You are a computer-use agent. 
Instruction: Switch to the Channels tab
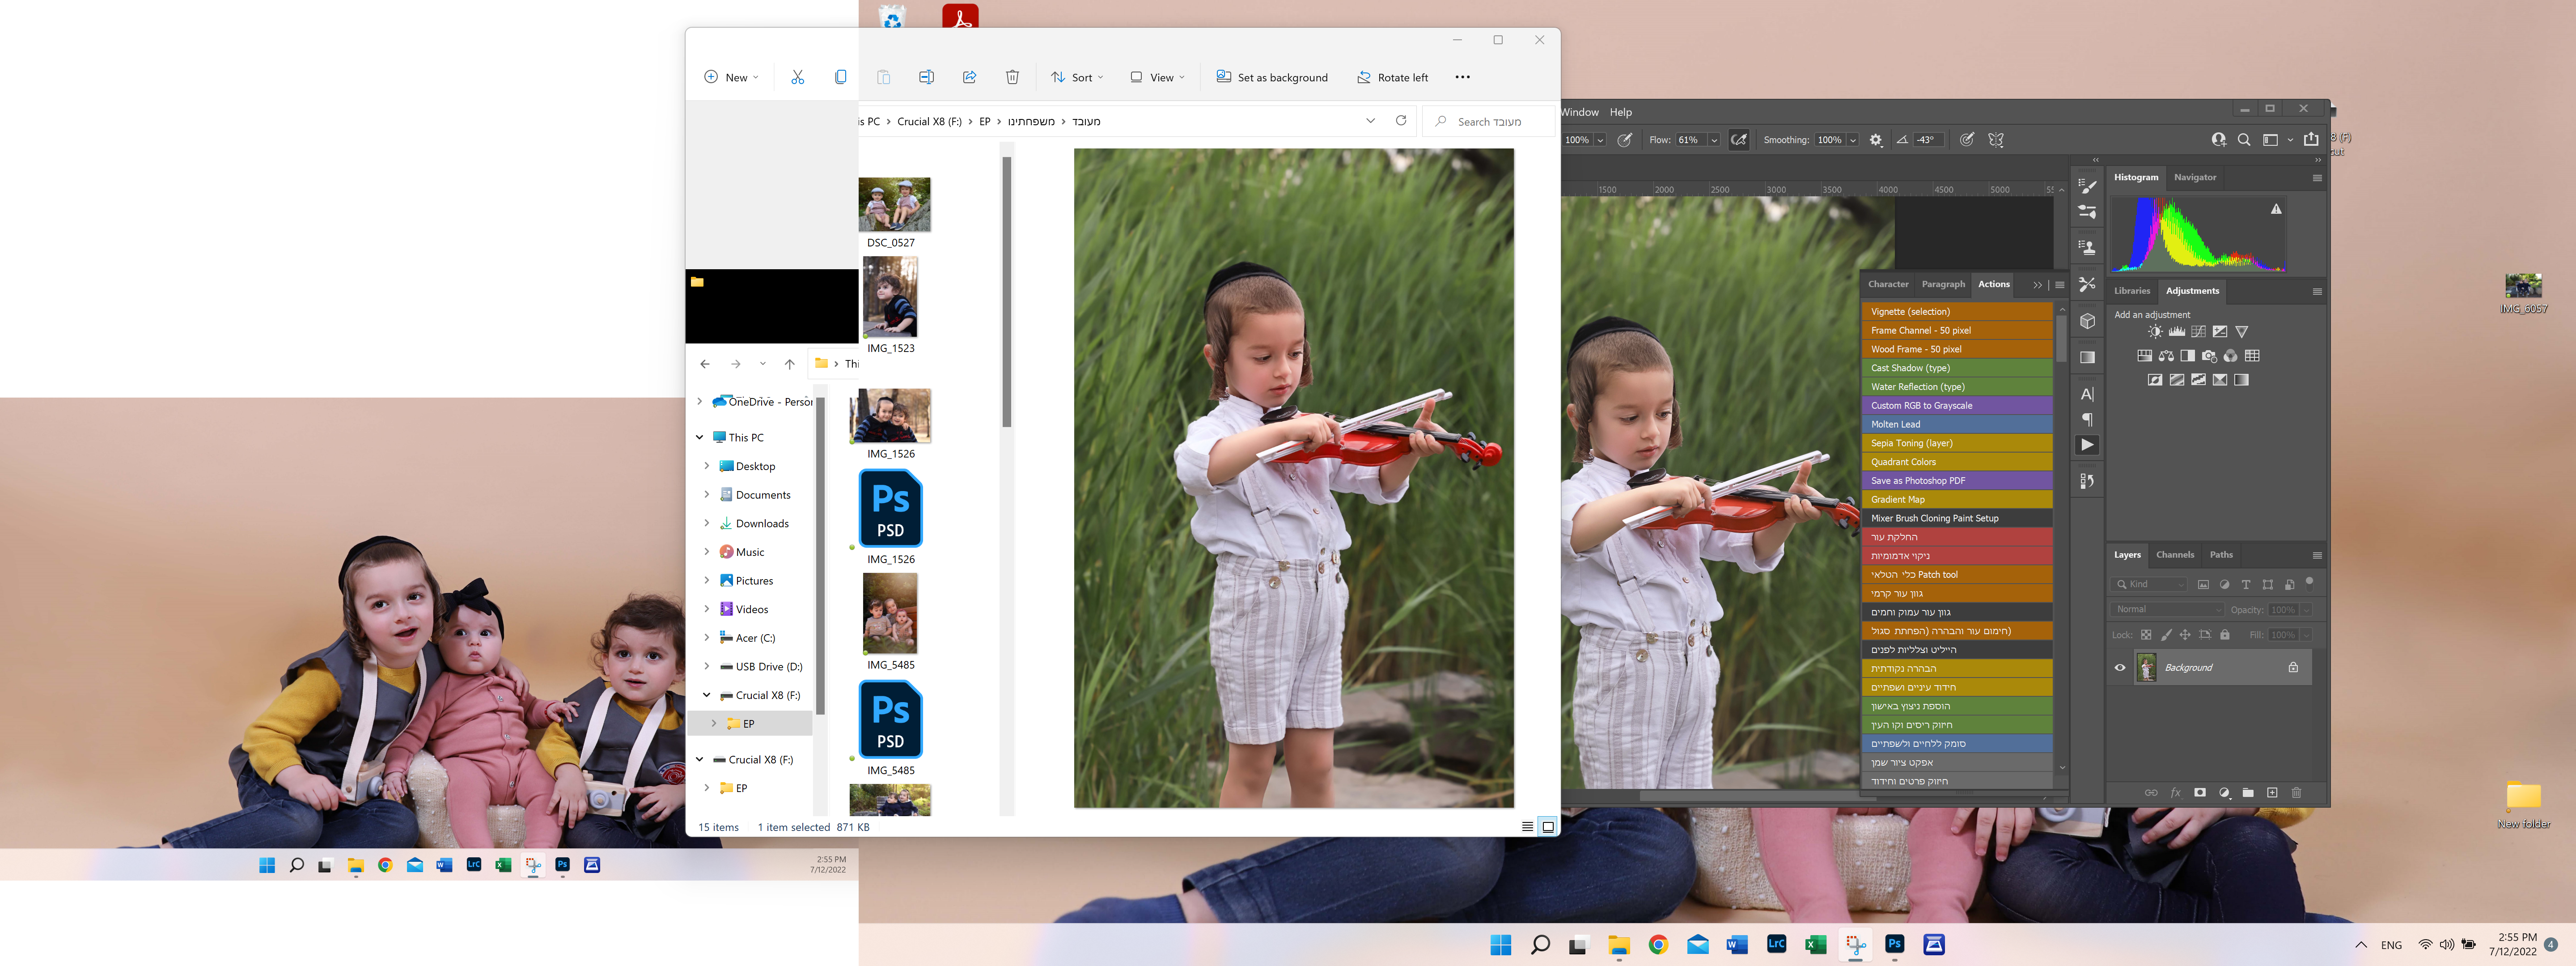tap(2174, 555)
